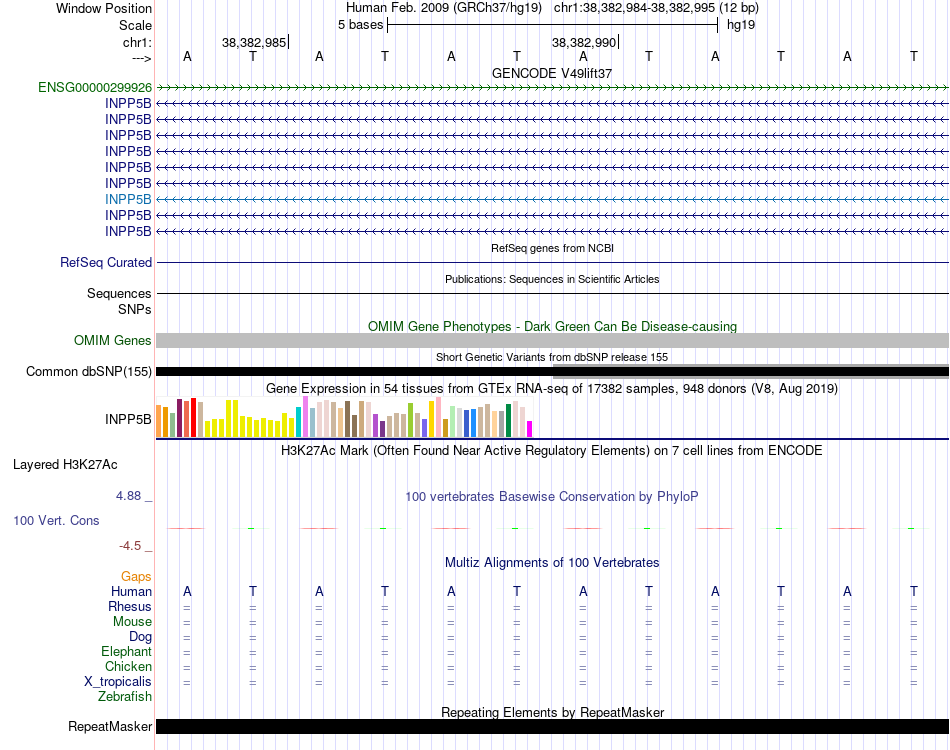Select the INPP5B label beside expression chart
The width and height of the screenshot is (950, 750).
pyautogui.click(x=128, y=419)
